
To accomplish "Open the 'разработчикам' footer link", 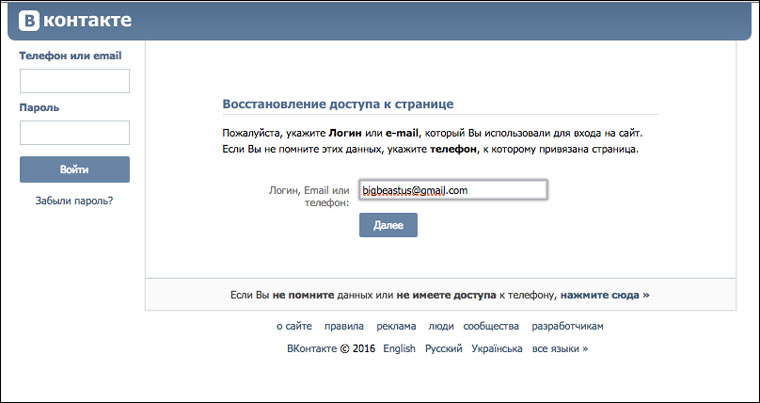I will coord(568,326).
